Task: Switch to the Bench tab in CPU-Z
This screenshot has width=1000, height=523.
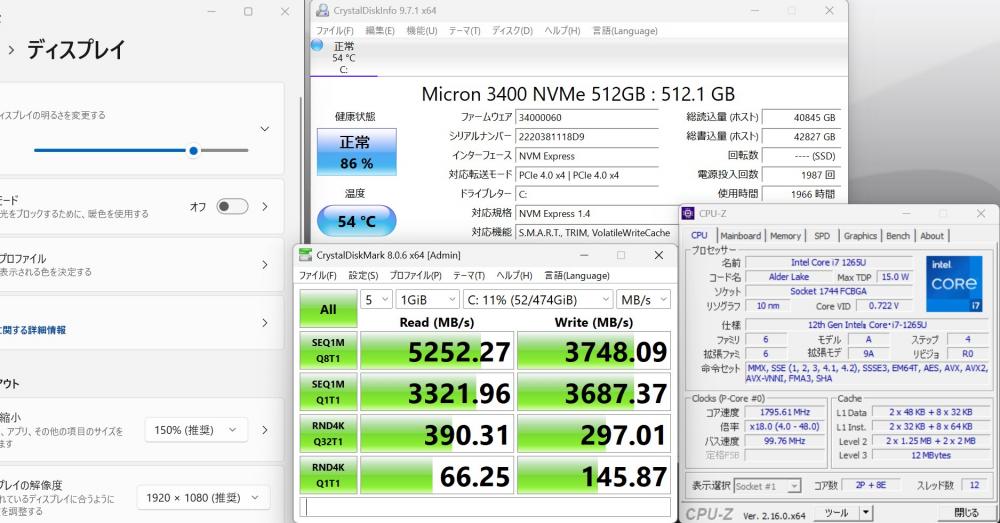Action: [x=898, y=235]
